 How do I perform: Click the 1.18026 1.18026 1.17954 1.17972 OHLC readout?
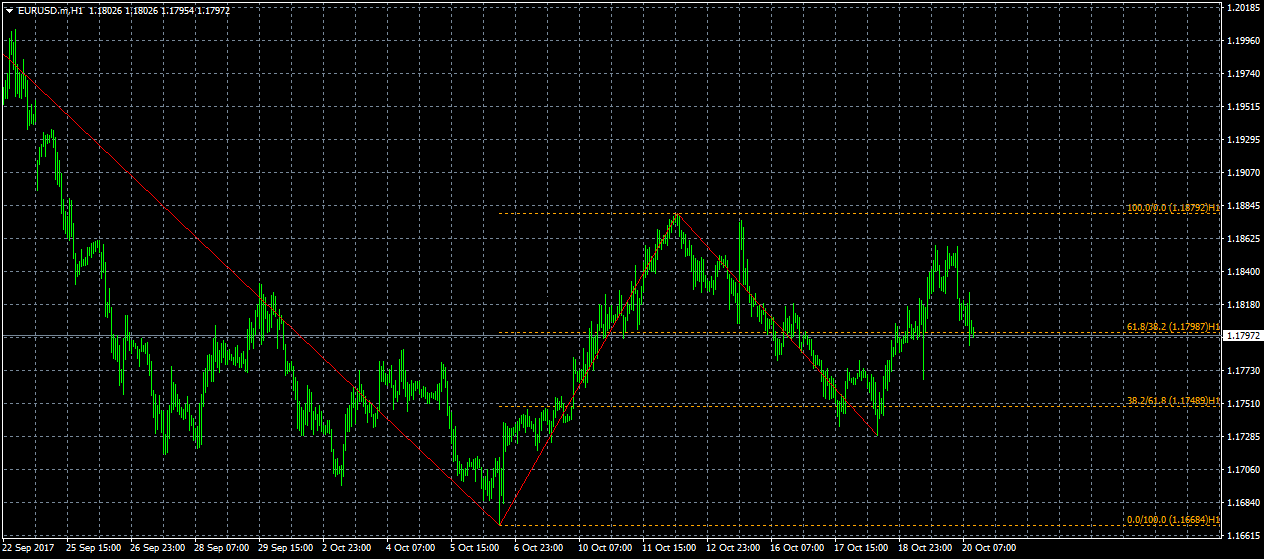[x=158, y=11]
